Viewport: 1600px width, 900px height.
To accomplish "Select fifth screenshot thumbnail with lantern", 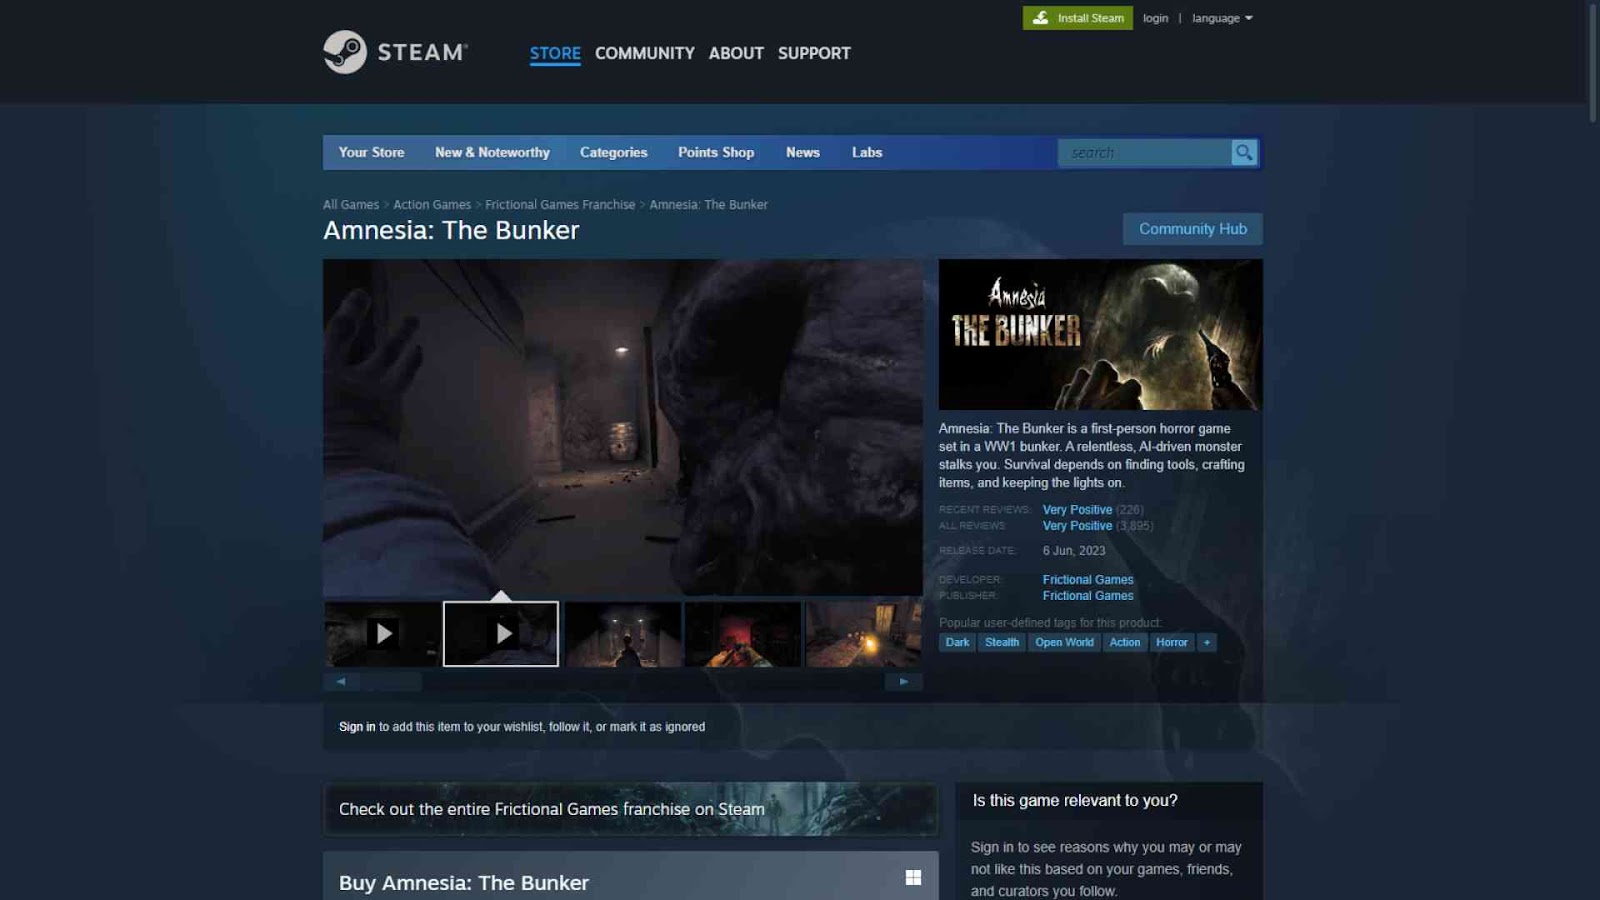I will (x=864, y=634).
